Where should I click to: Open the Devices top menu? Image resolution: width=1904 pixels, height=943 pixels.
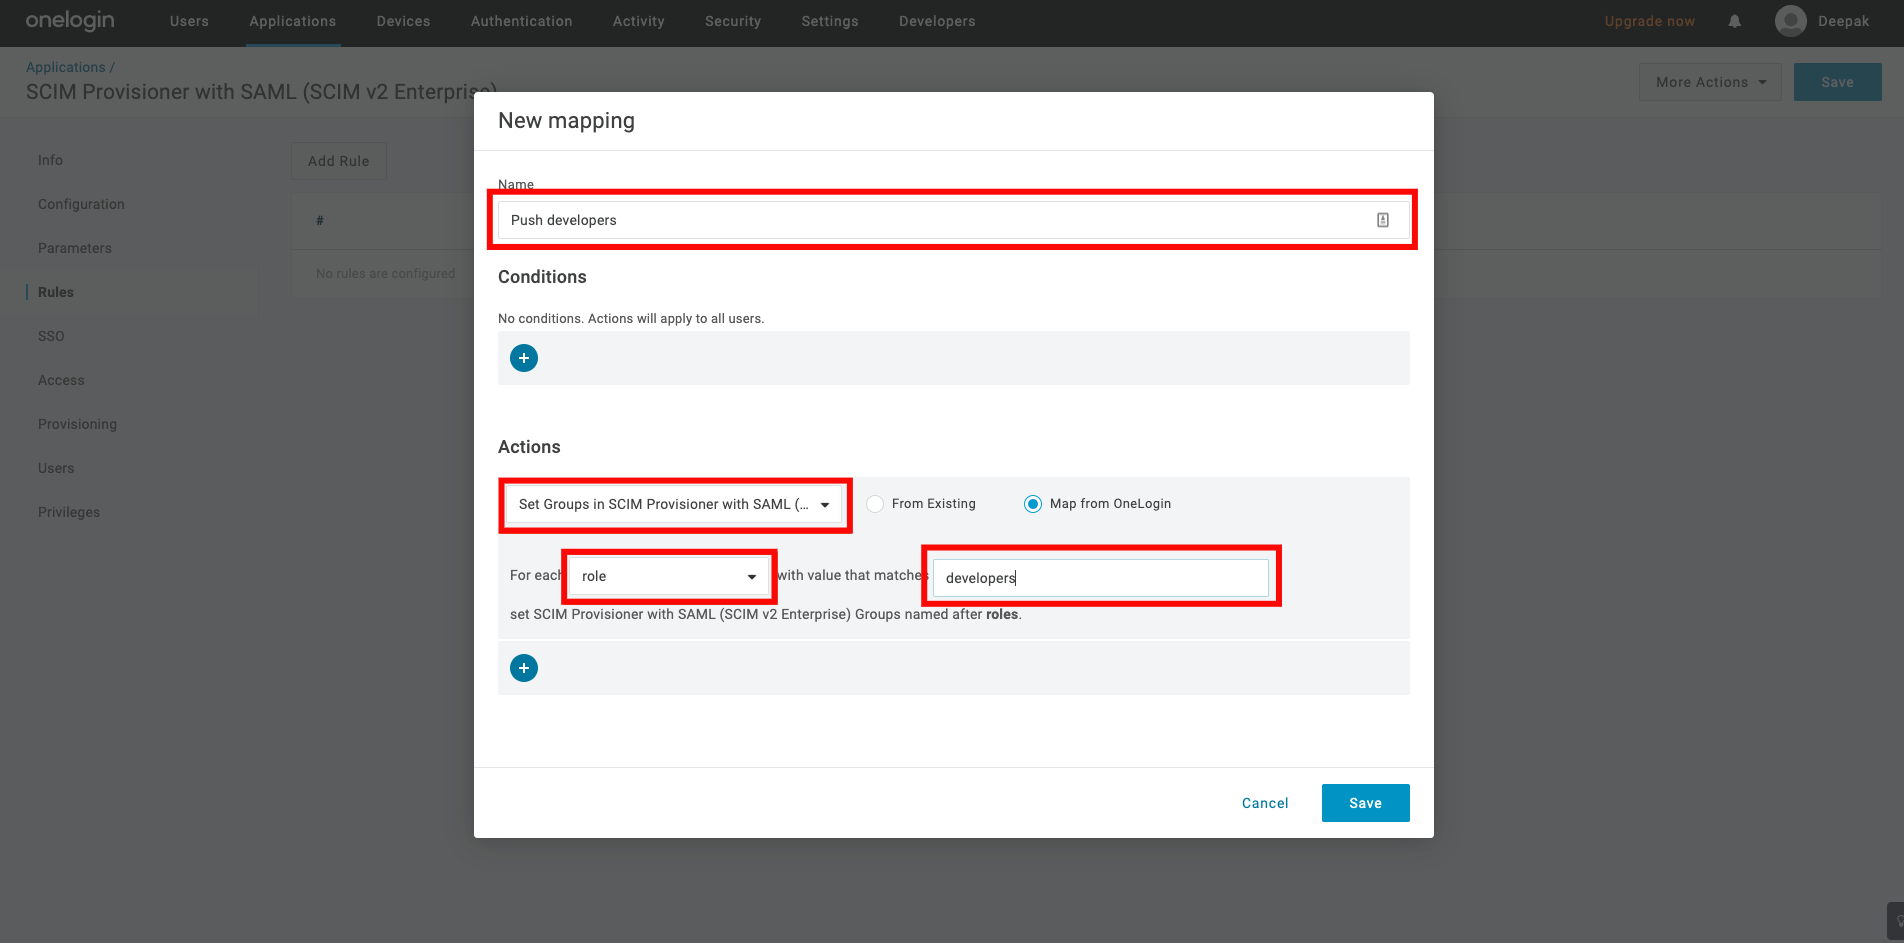coord(403,21)
